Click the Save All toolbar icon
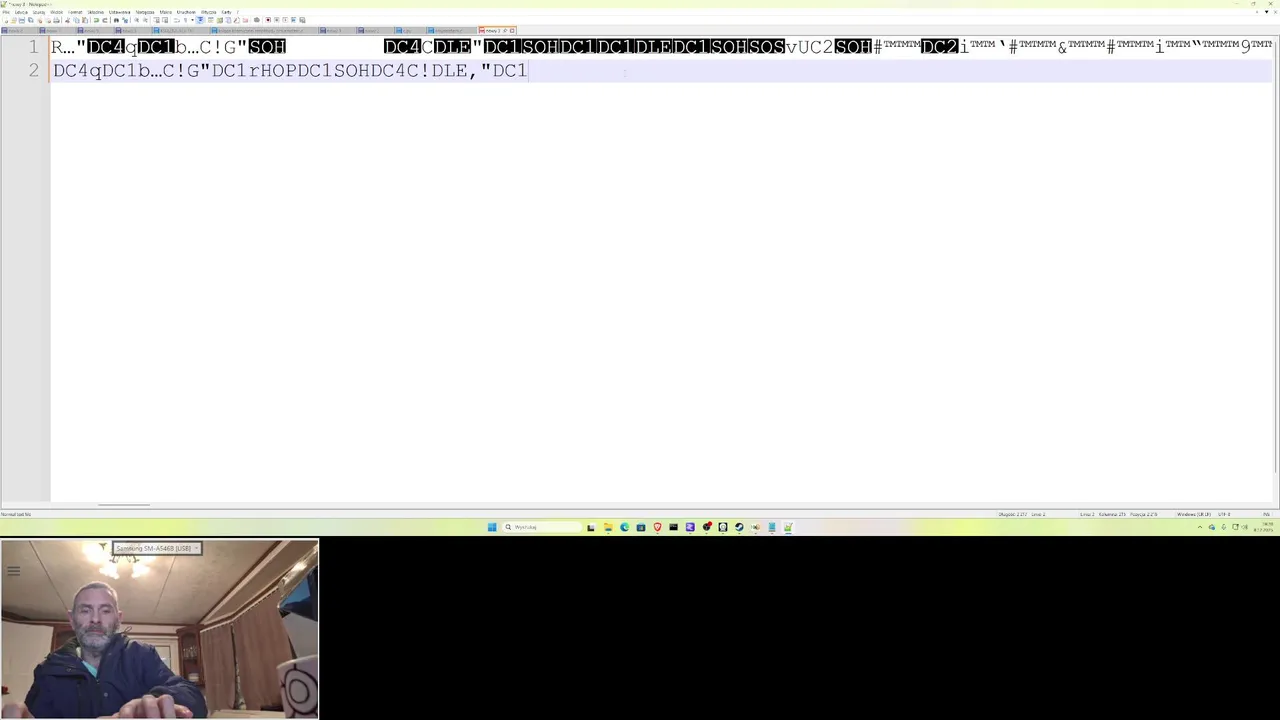This screenshot has height=720, width=1280. (31, 20)
